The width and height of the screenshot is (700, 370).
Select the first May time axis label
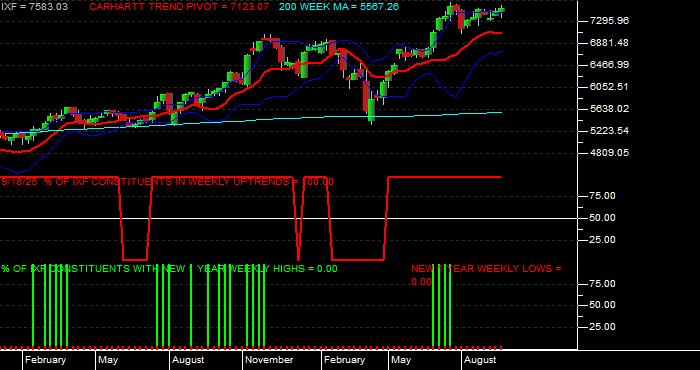pyautogui.click(x=108, y=360)
